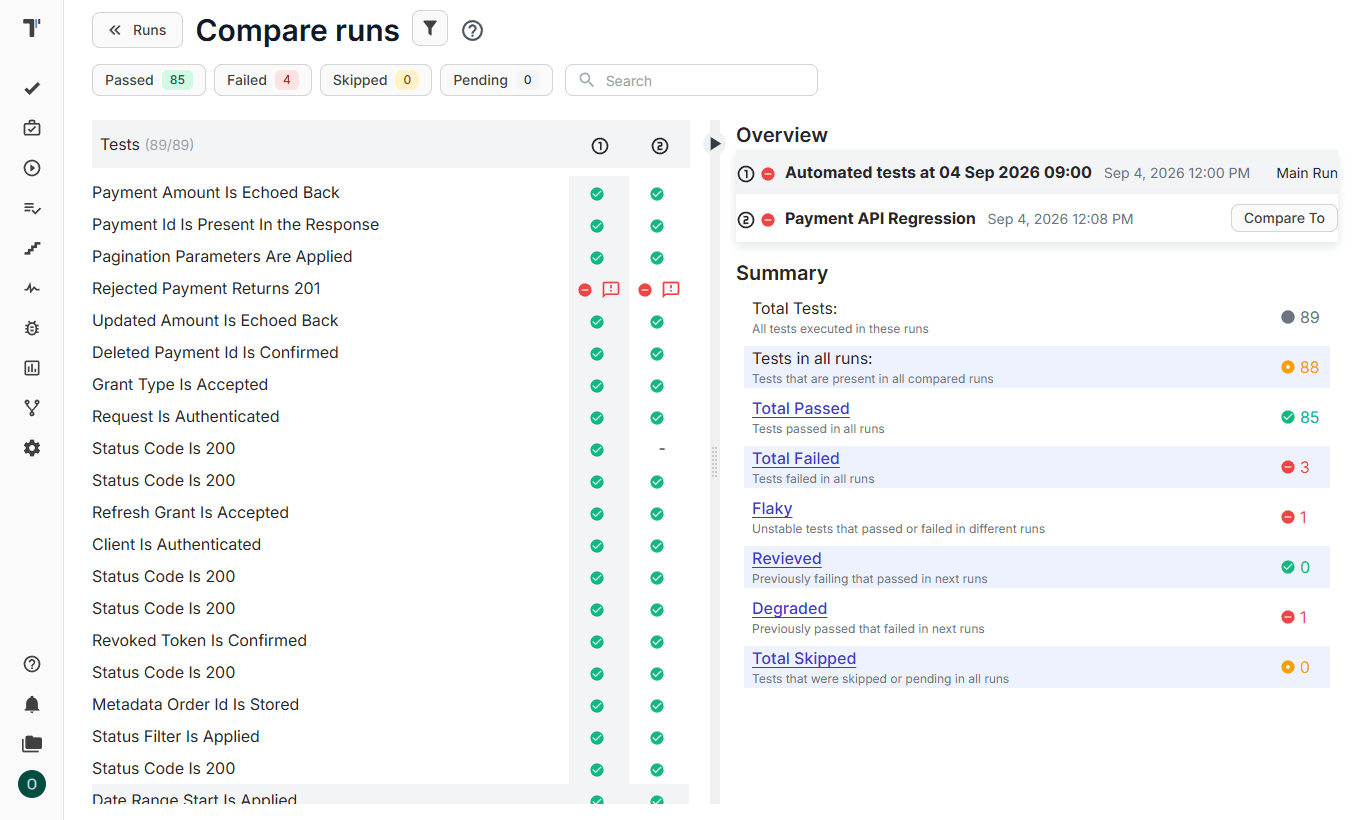Click the Testomat logo in the sidebar
This screenshot has height=820, width=1366.
point(32,28)
